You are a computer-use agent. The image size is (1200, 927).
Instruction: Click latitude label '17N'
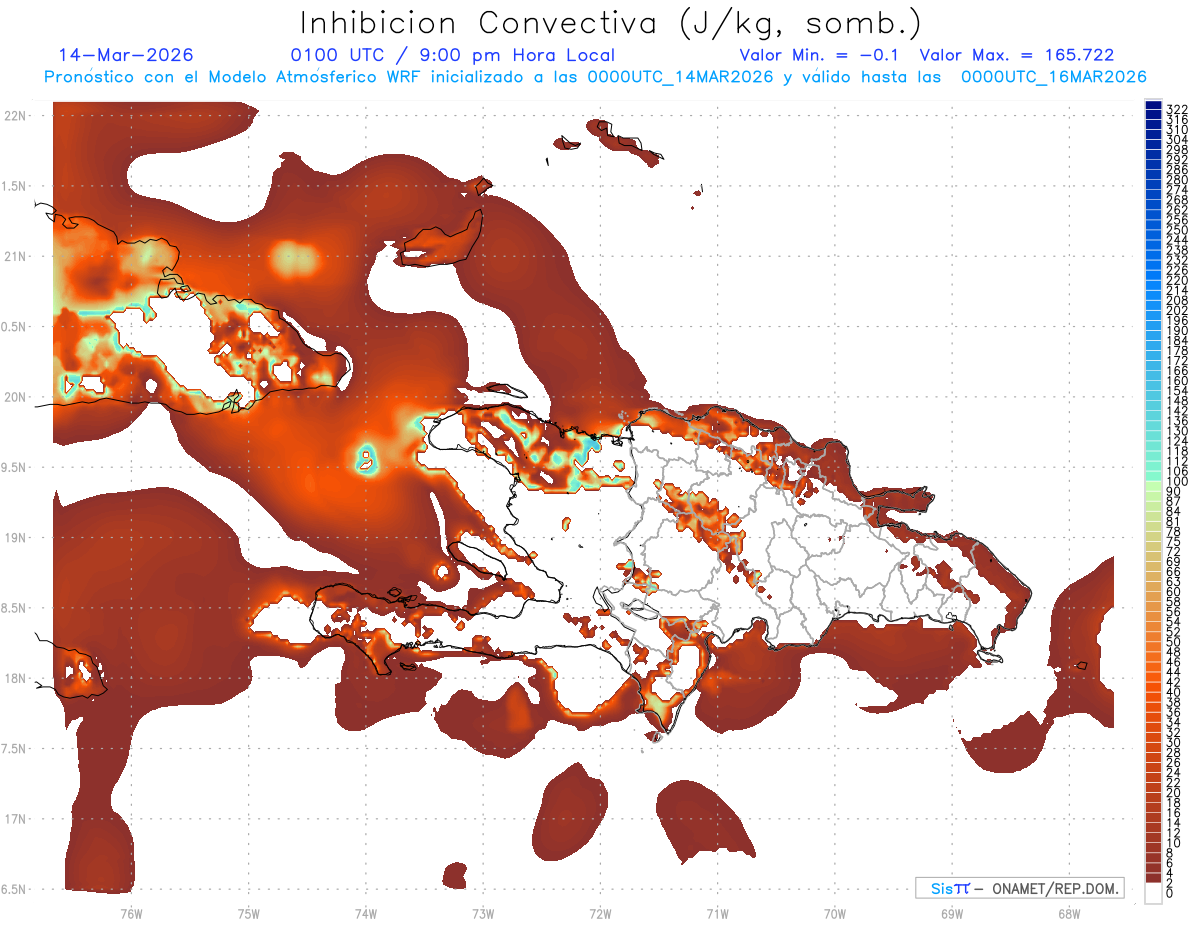[x=17, y=819]
